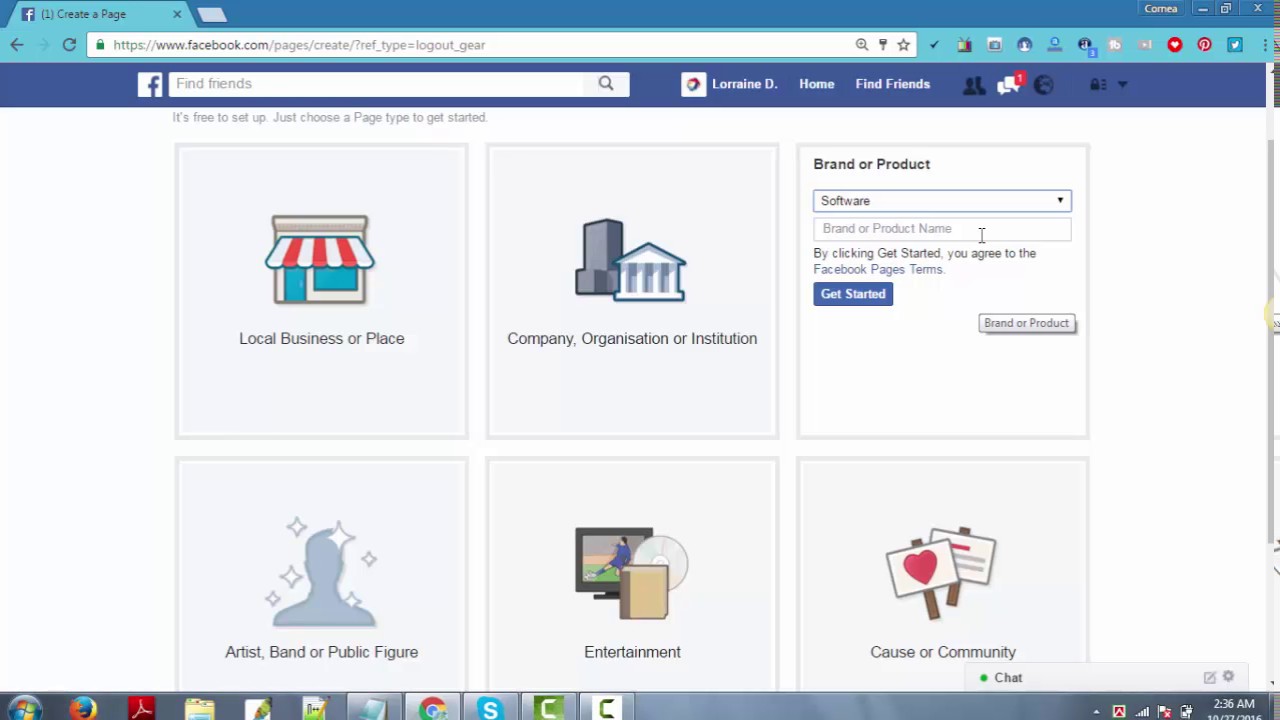
Task: Click the Get Started button
Action: click(x=853, y=294)
